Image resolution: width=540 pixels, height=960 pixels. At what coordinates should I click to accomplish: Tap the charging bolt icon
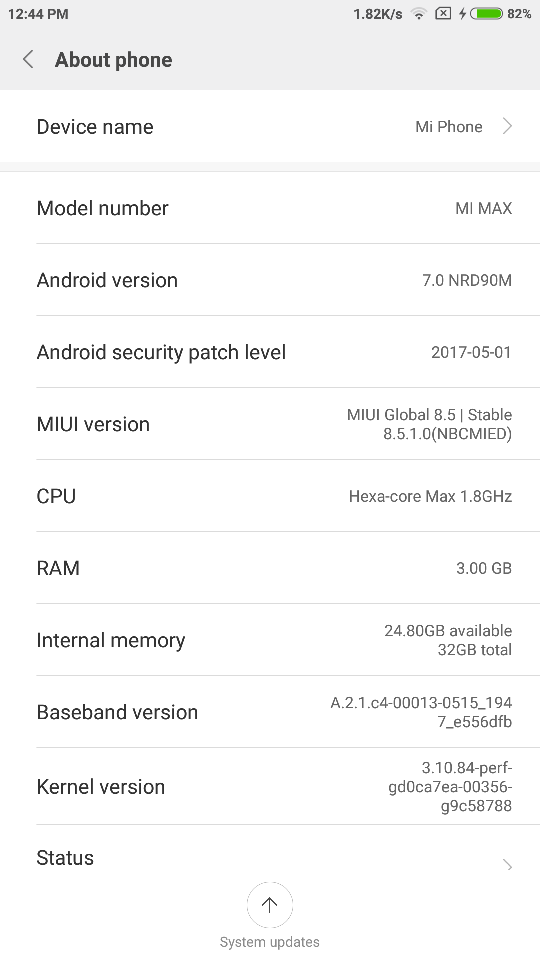(x=462, y=13)
